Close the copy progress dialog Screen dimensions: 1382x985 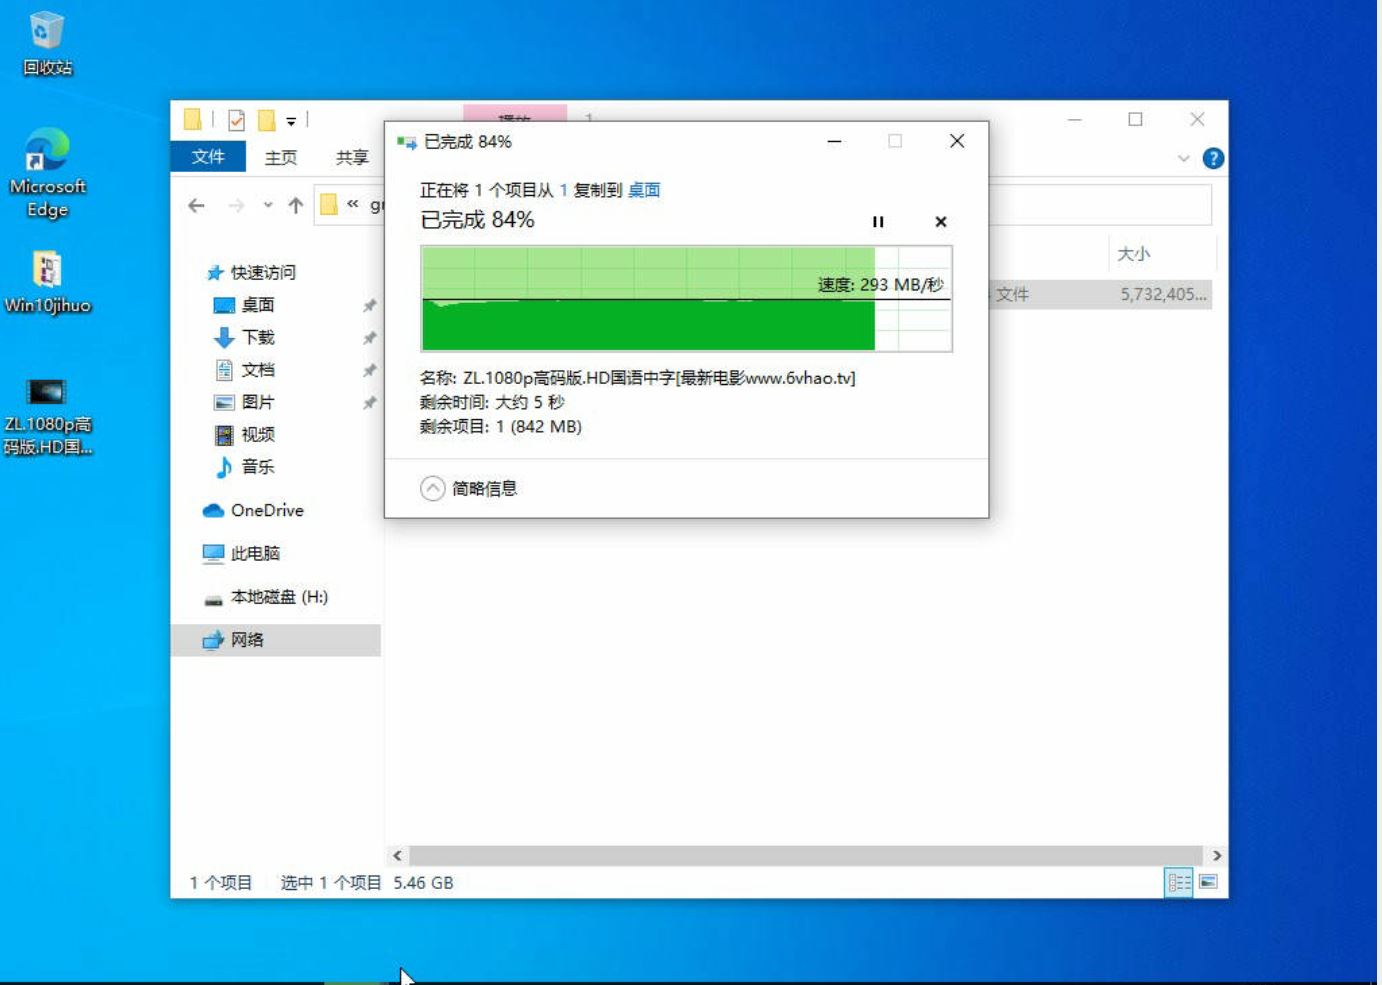coord(957,141)
